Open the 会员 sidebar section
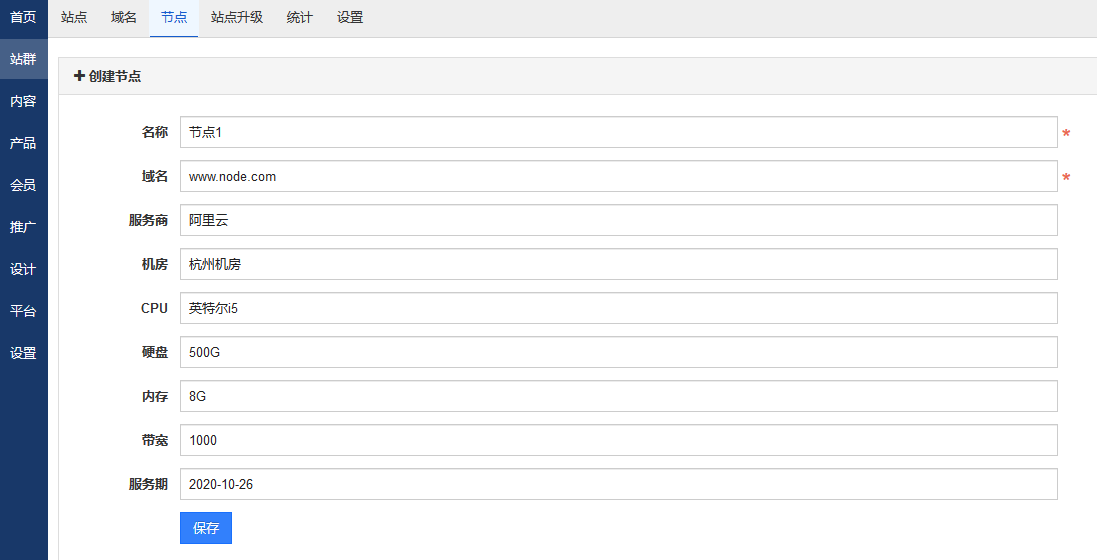Viewport: 1097px width, 560px height. (23, 185)
